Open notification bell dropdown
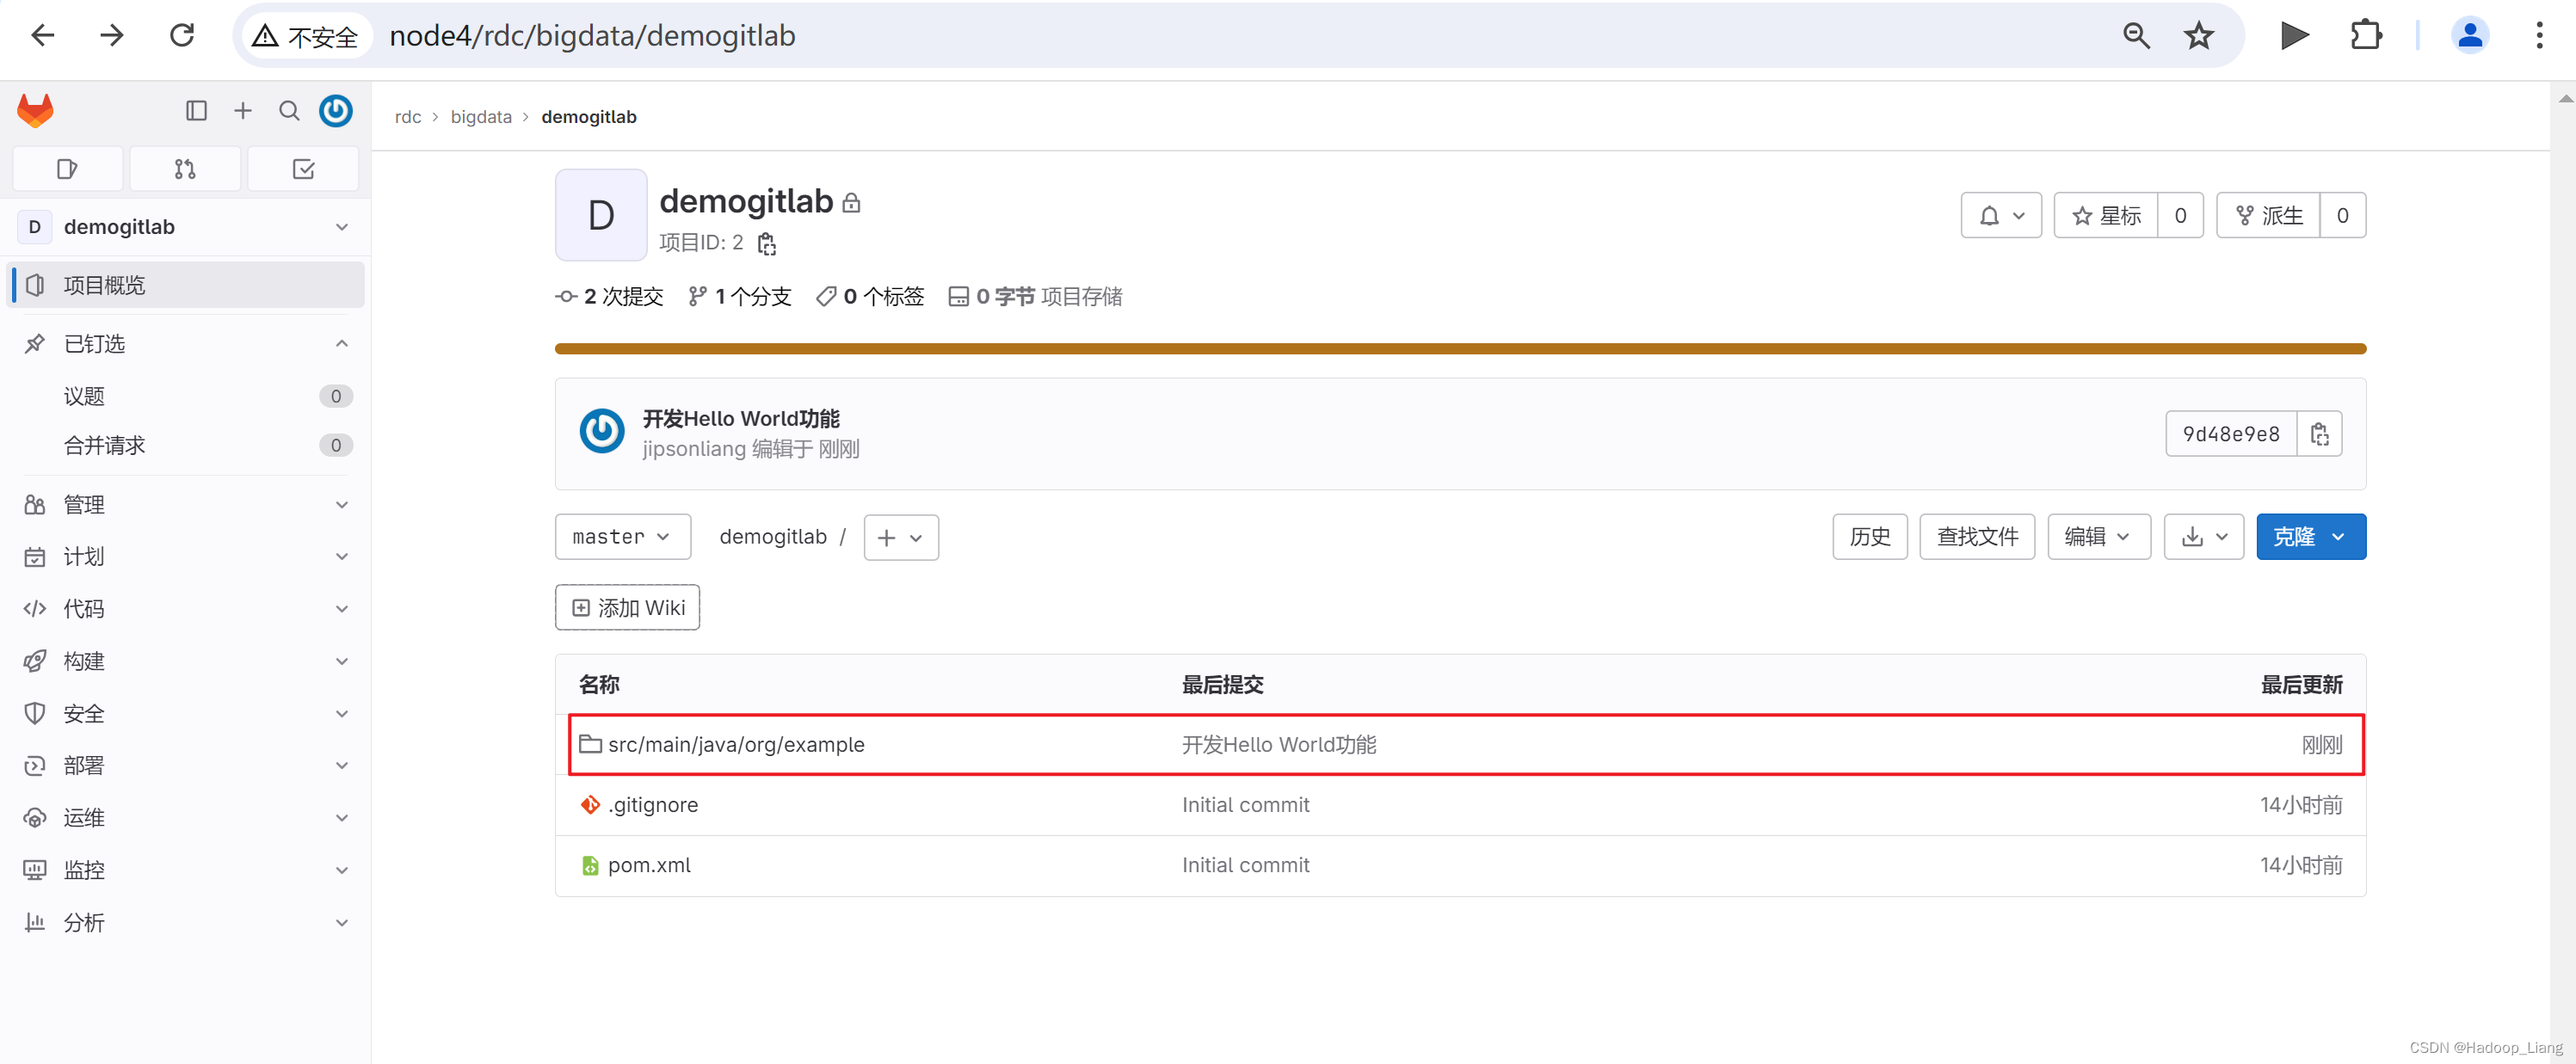 point(2001,215)
